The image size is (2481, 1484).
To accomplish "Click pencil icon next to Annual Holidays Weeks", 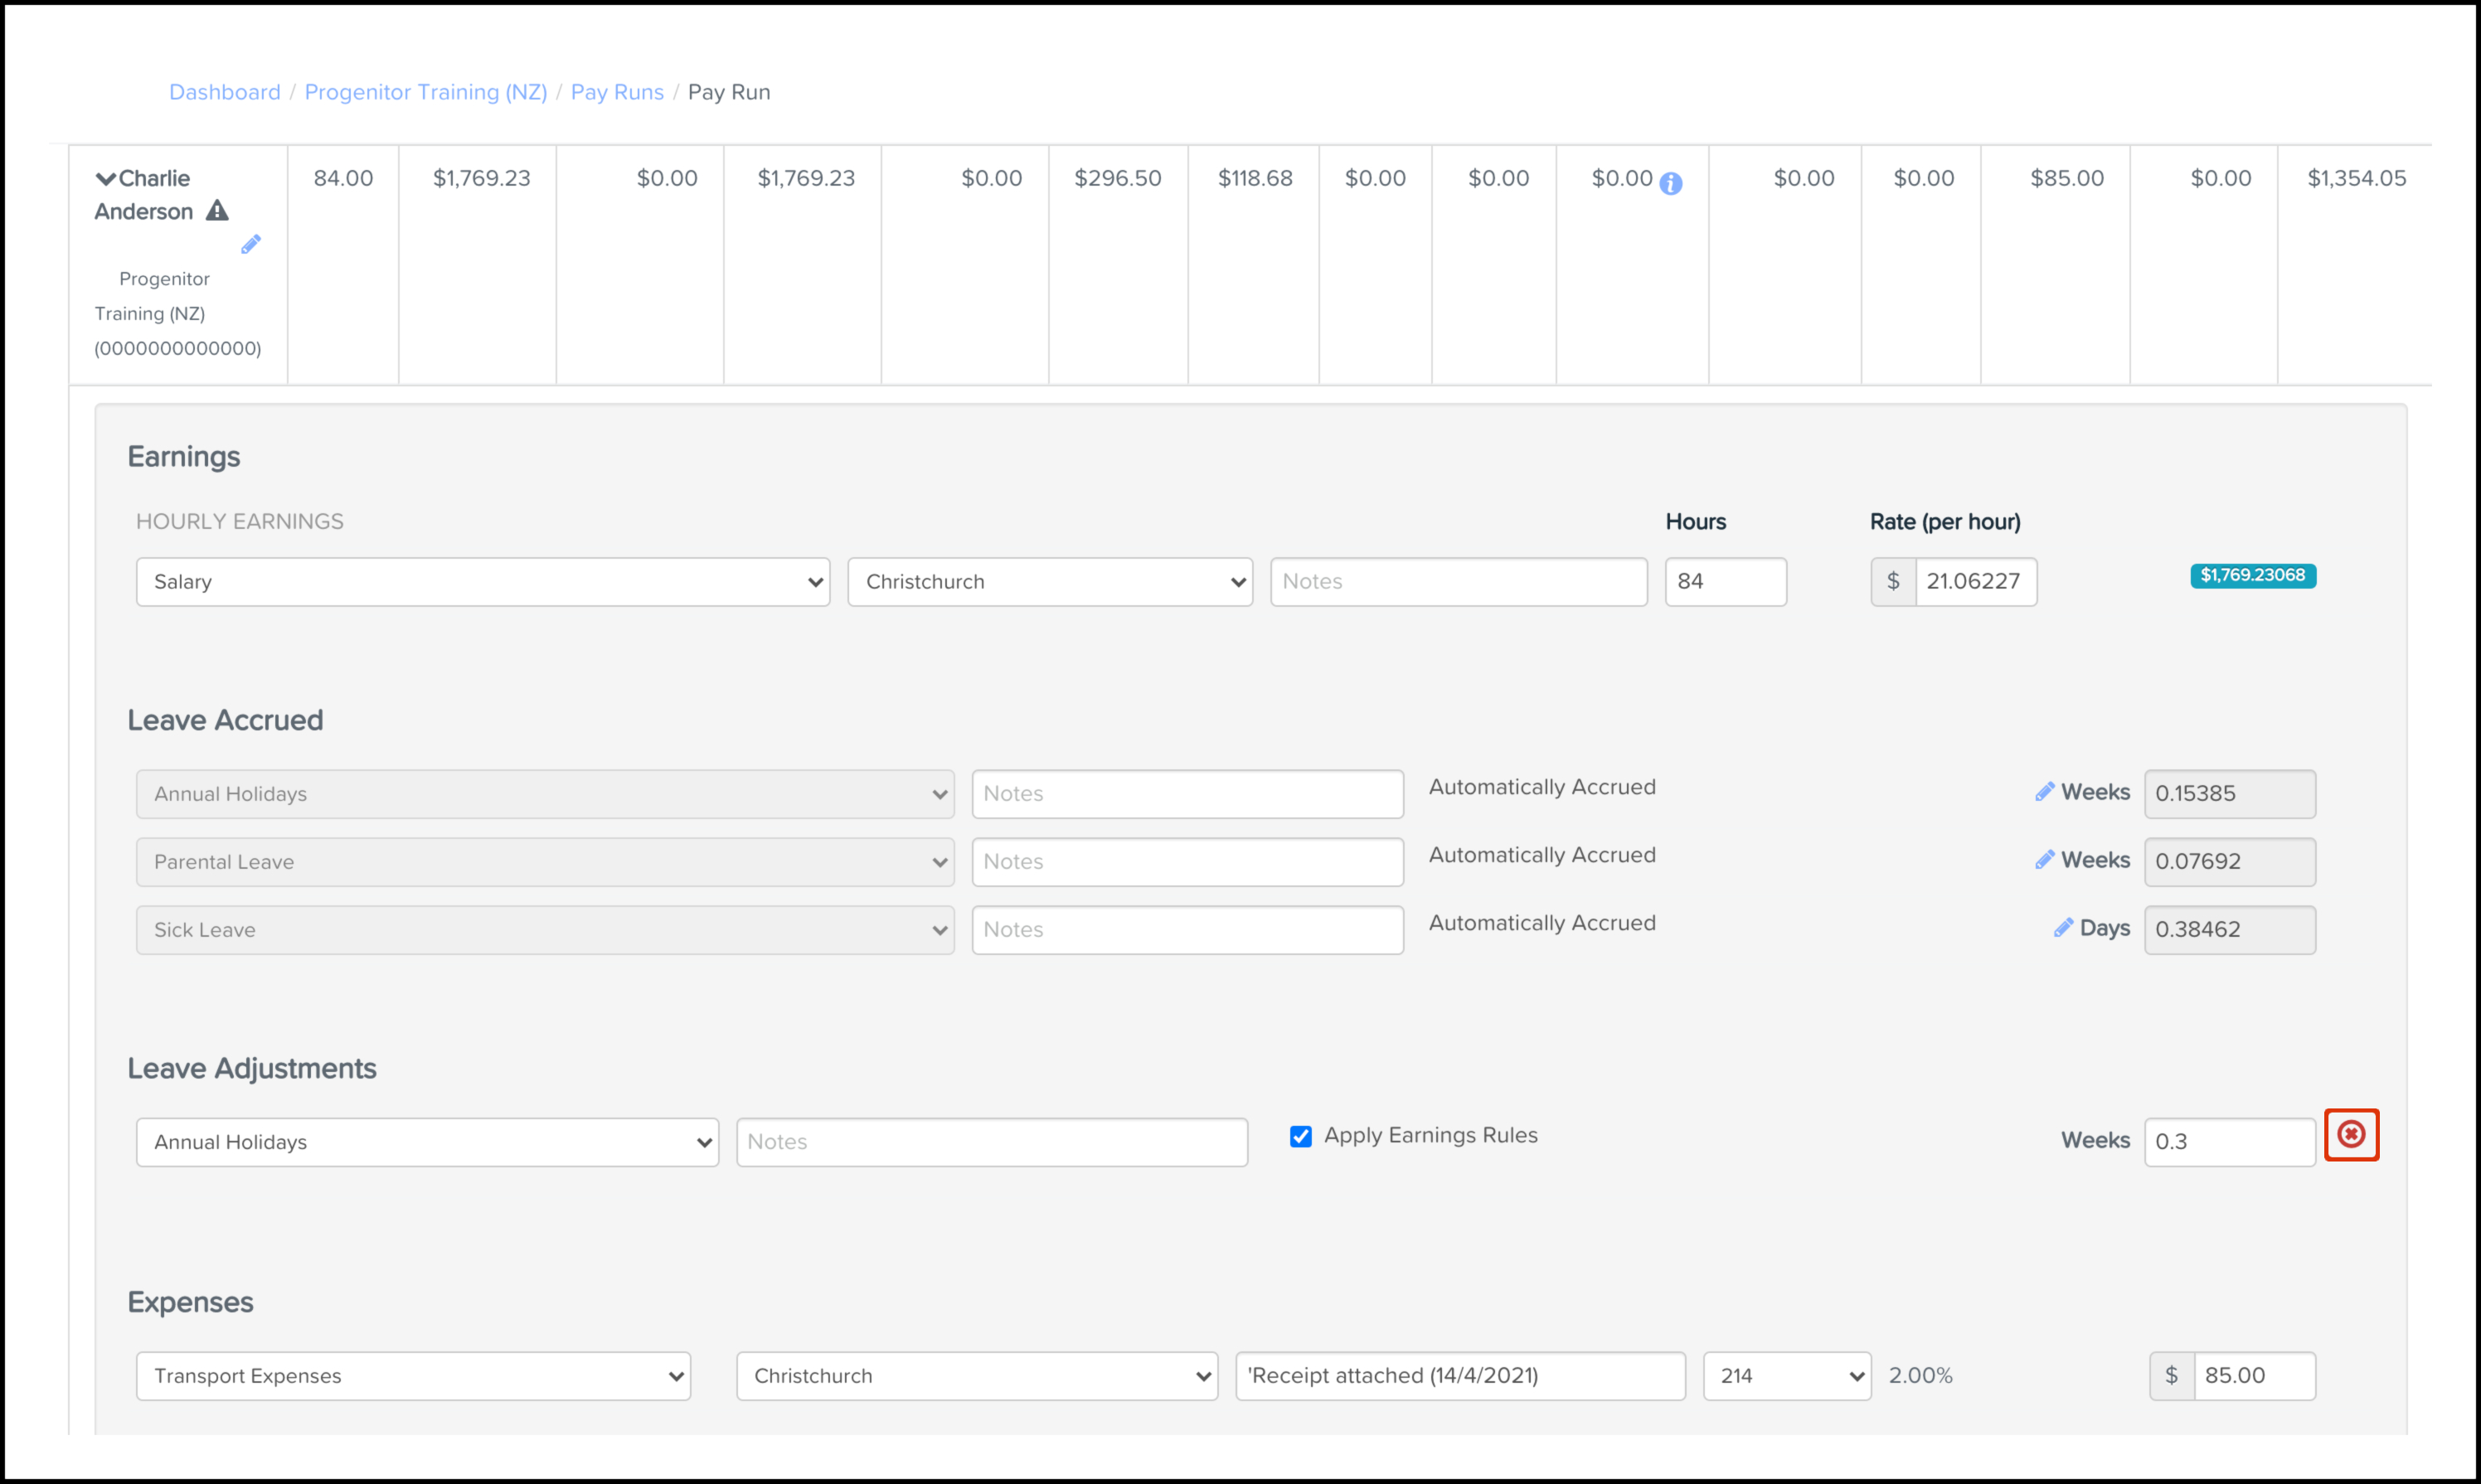I will (x=2044, y=791).
